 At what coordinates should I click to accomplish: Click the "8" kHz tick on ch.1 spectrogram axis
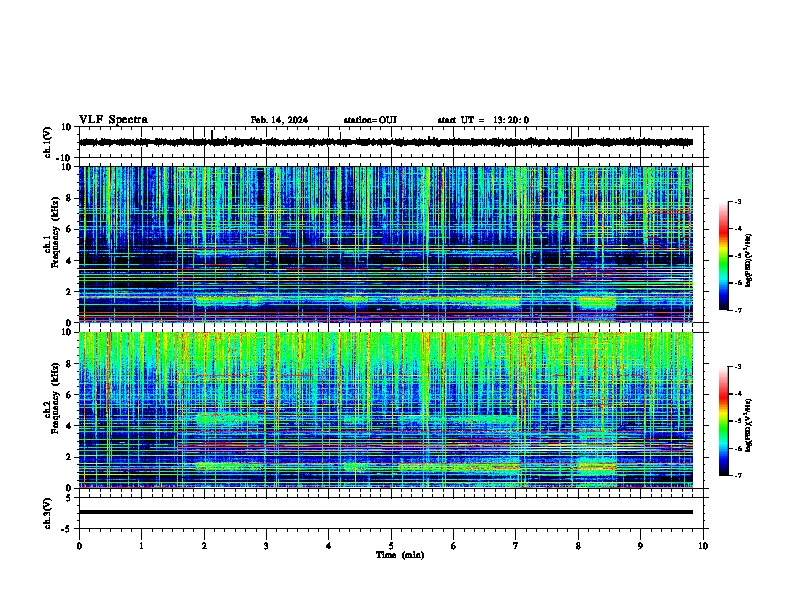[x=69, y=198]
